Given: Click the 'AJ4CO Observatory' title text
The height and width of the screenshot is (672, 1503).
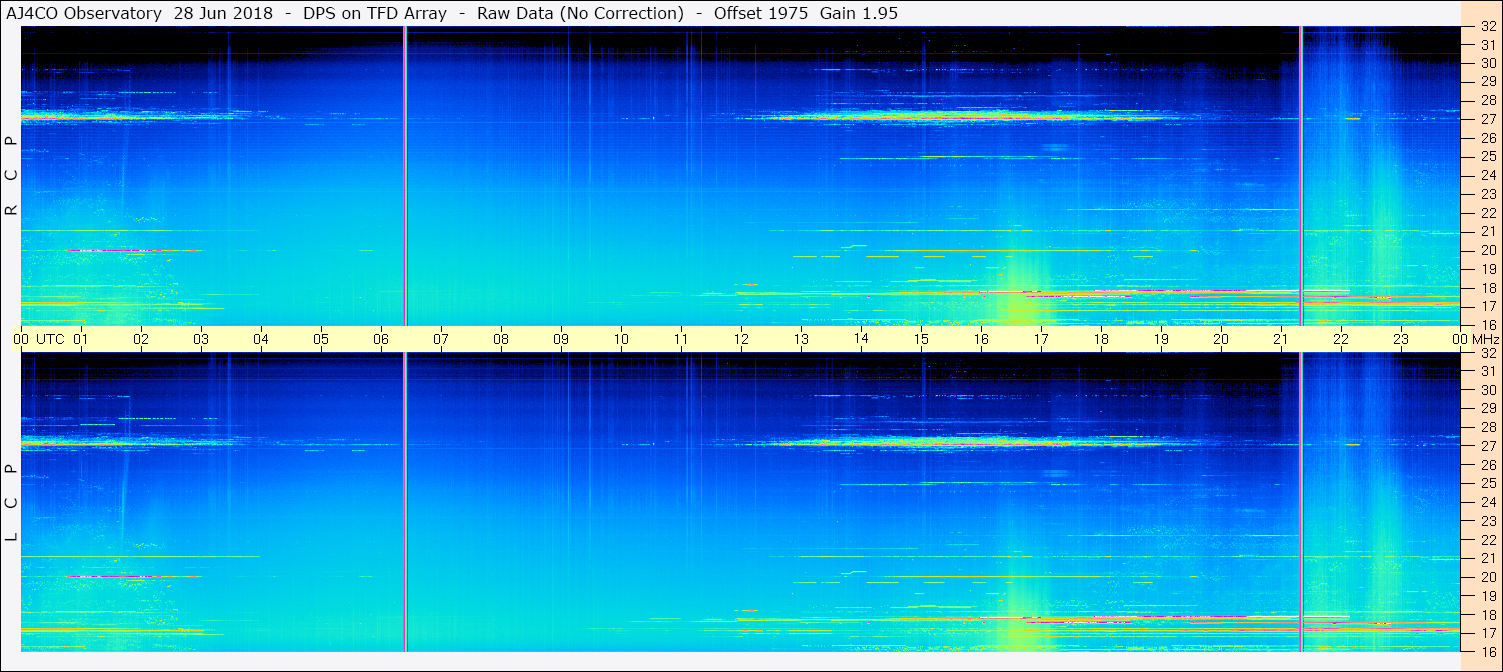Looking at the screenshot, I should [x=85, y=13].
